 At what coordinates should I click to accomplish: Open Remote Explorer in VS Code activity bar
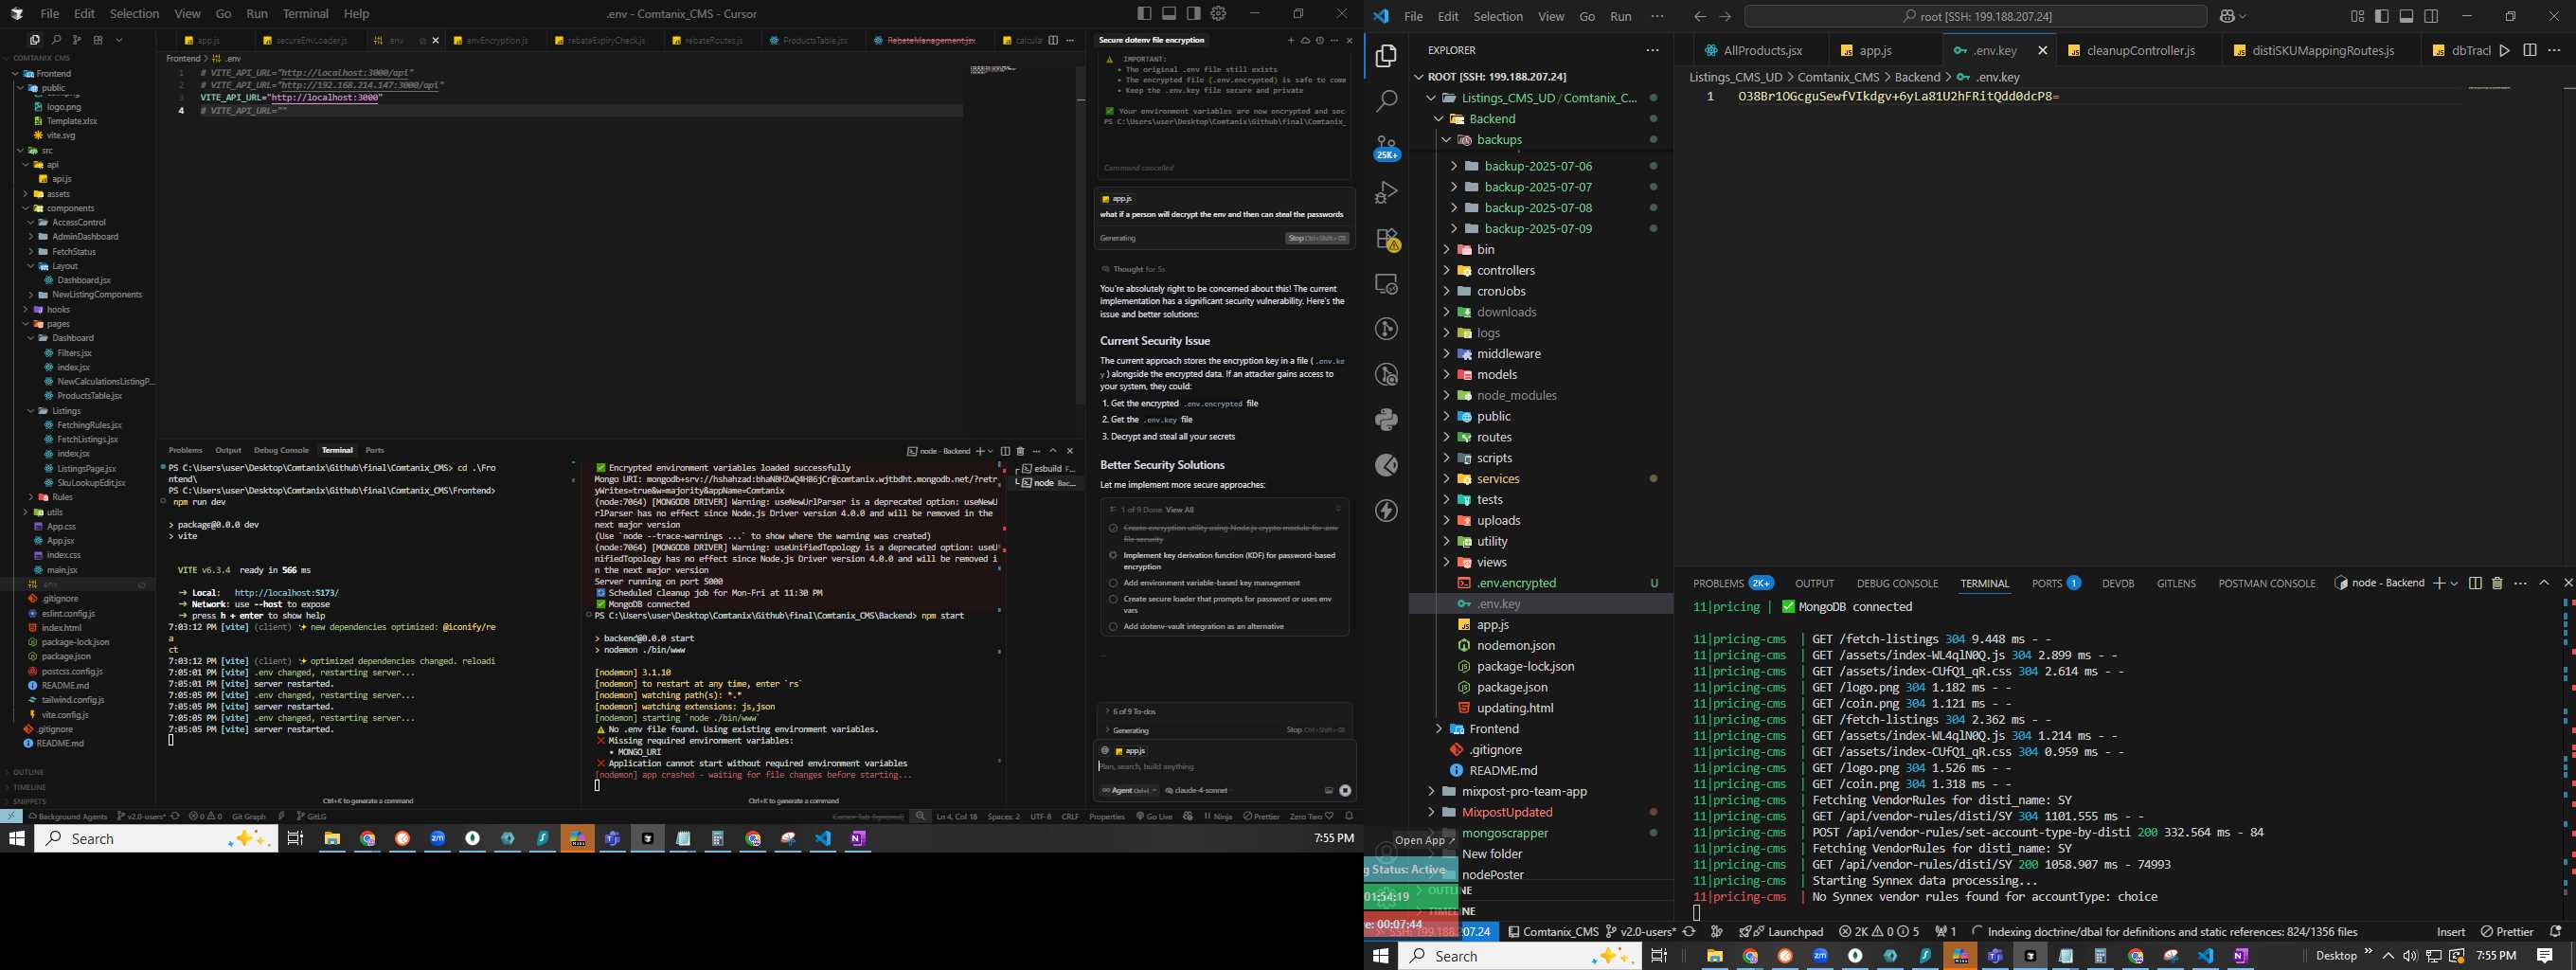[x=1386, y=284]
